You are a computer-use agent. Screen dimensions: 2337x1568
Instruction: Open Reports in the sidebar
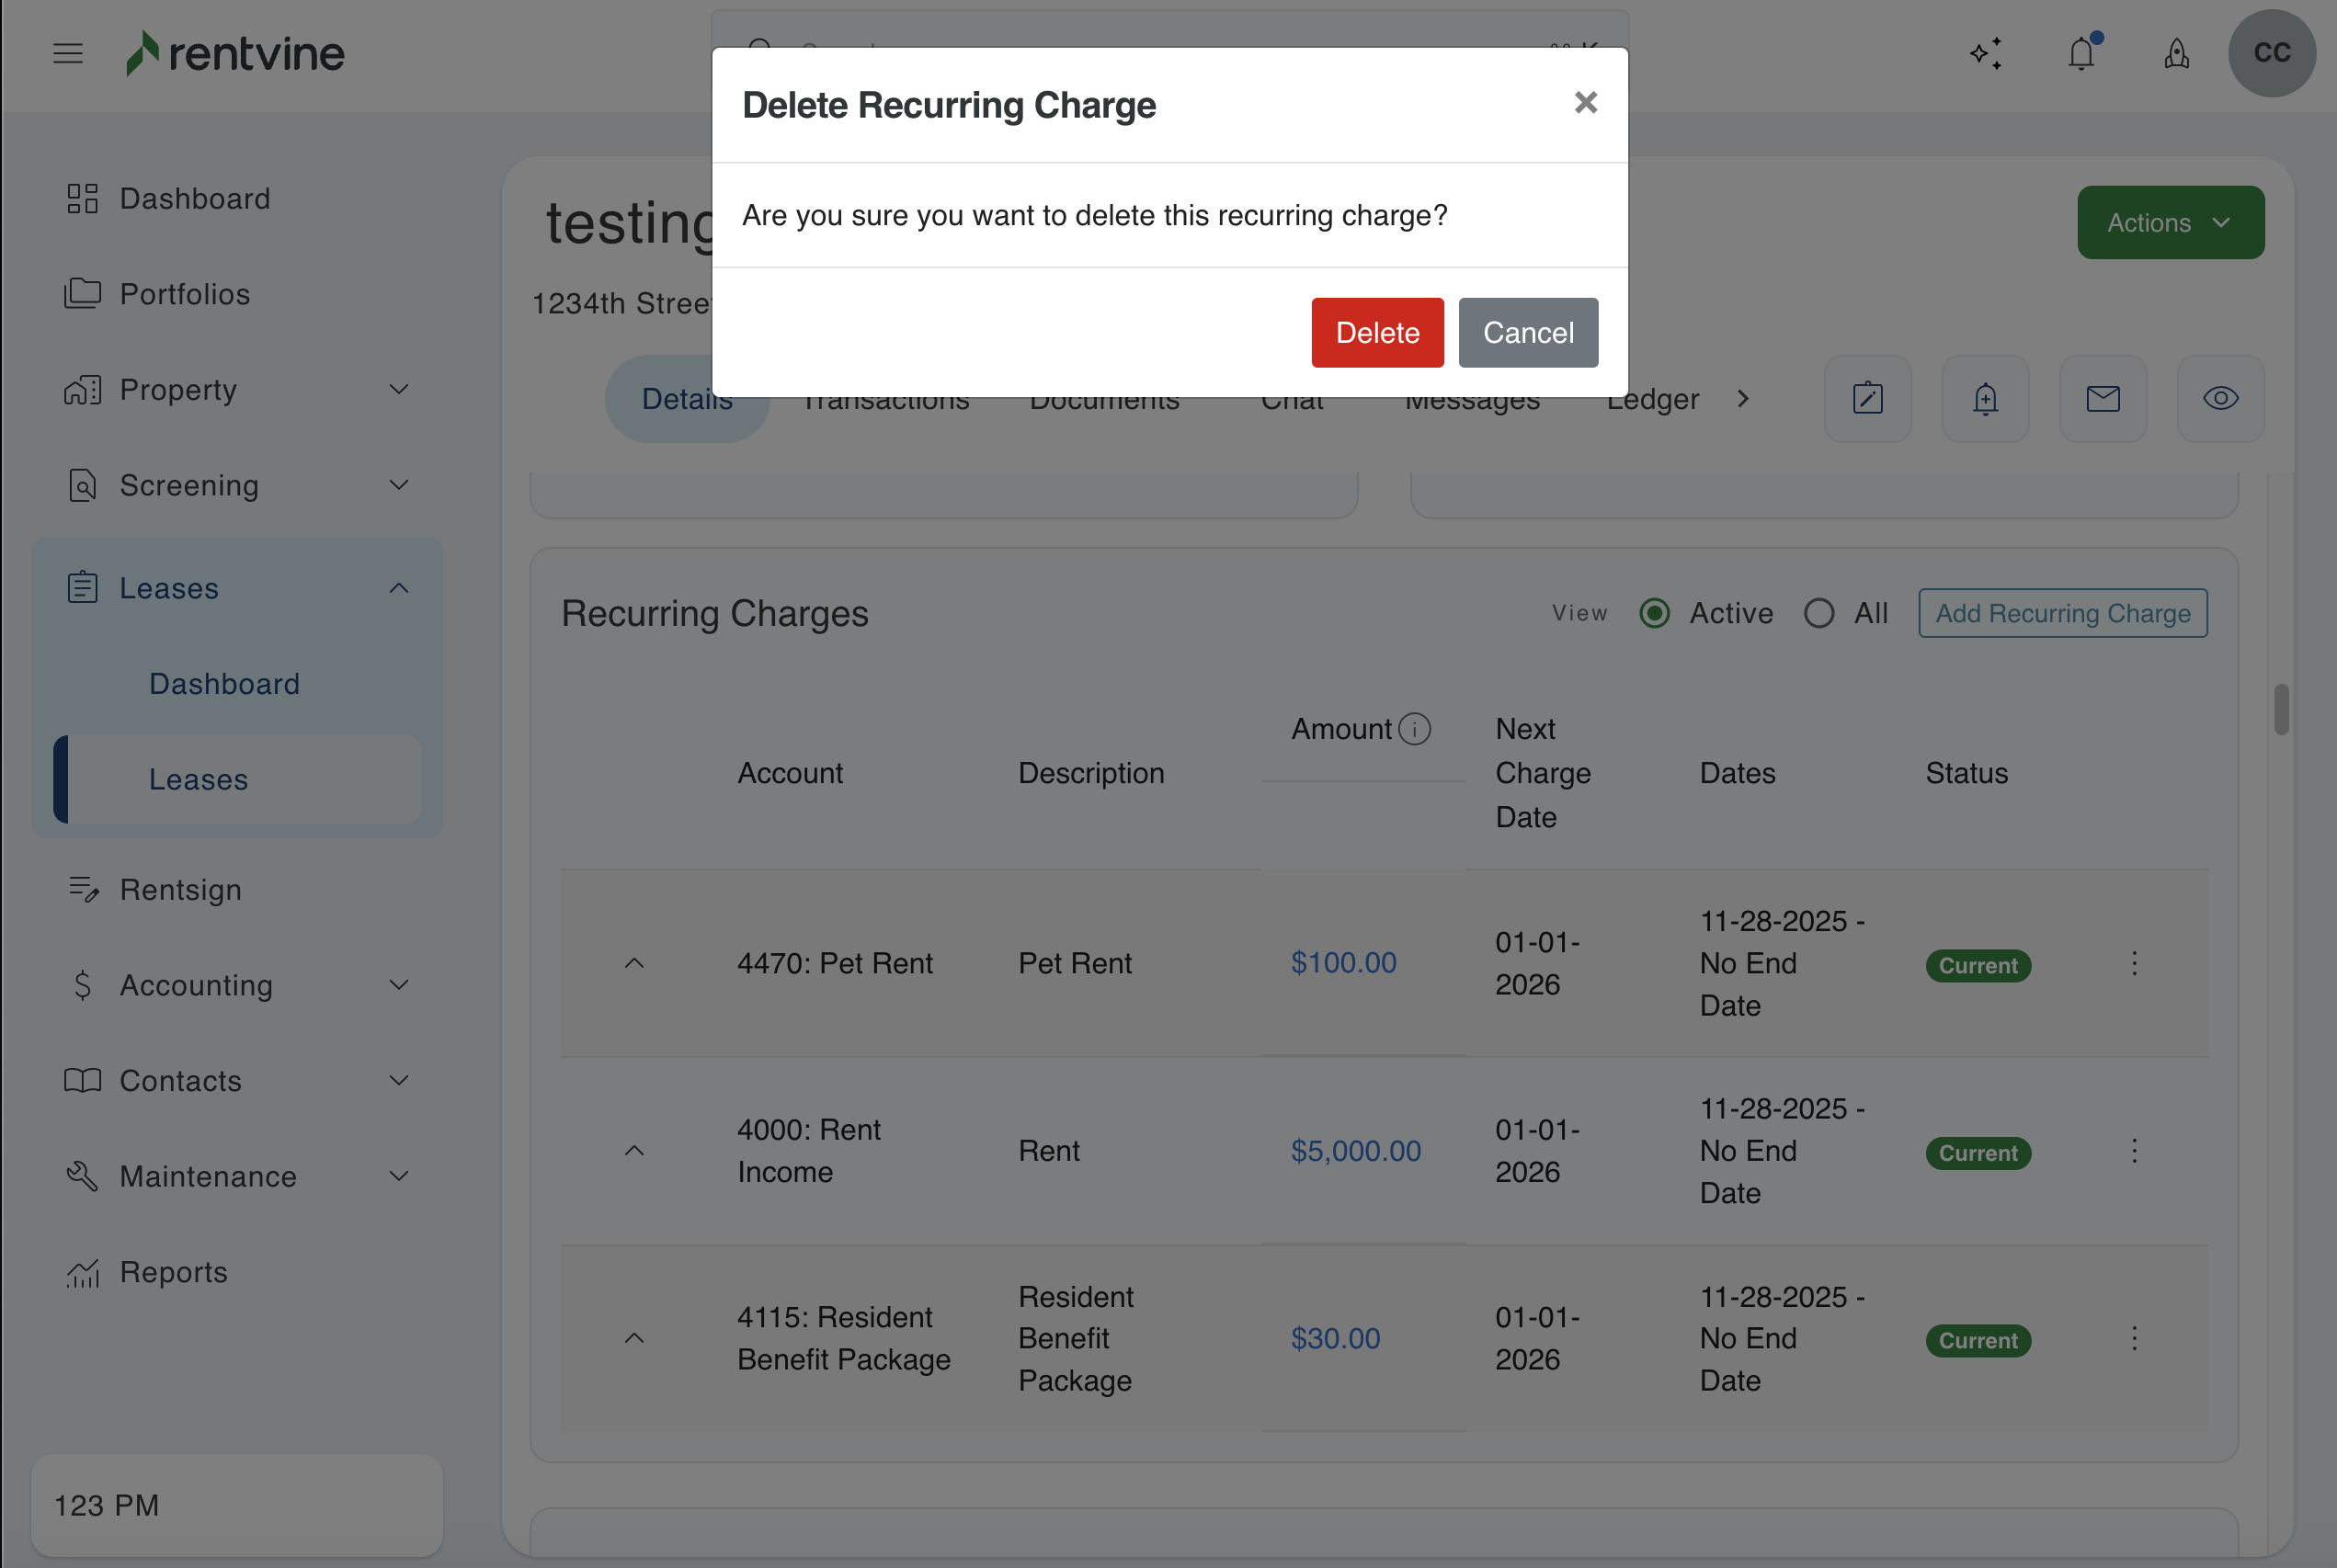pos(173,1272)
